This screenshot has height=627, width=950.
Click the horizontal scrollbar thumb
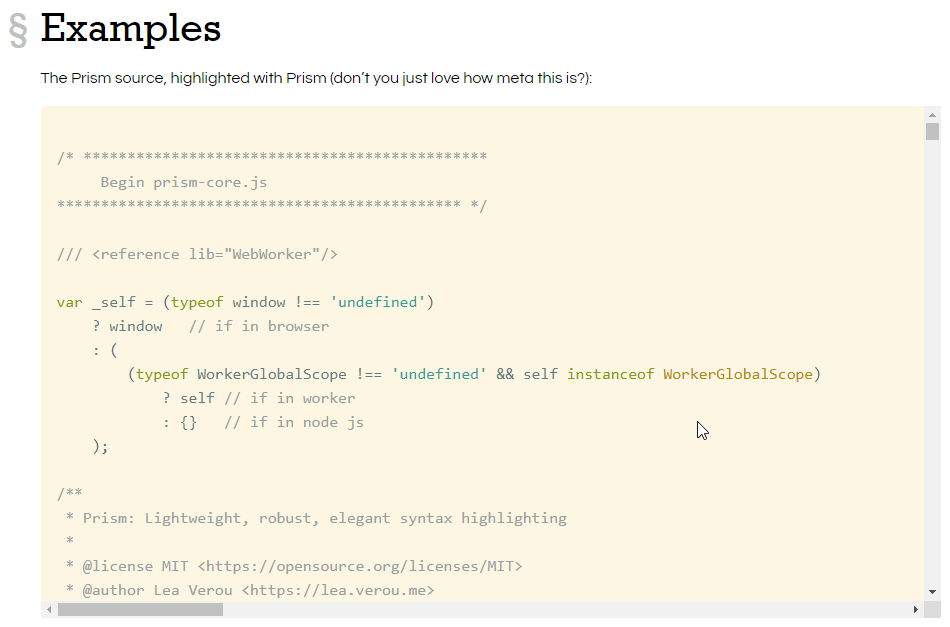point(140,609)
